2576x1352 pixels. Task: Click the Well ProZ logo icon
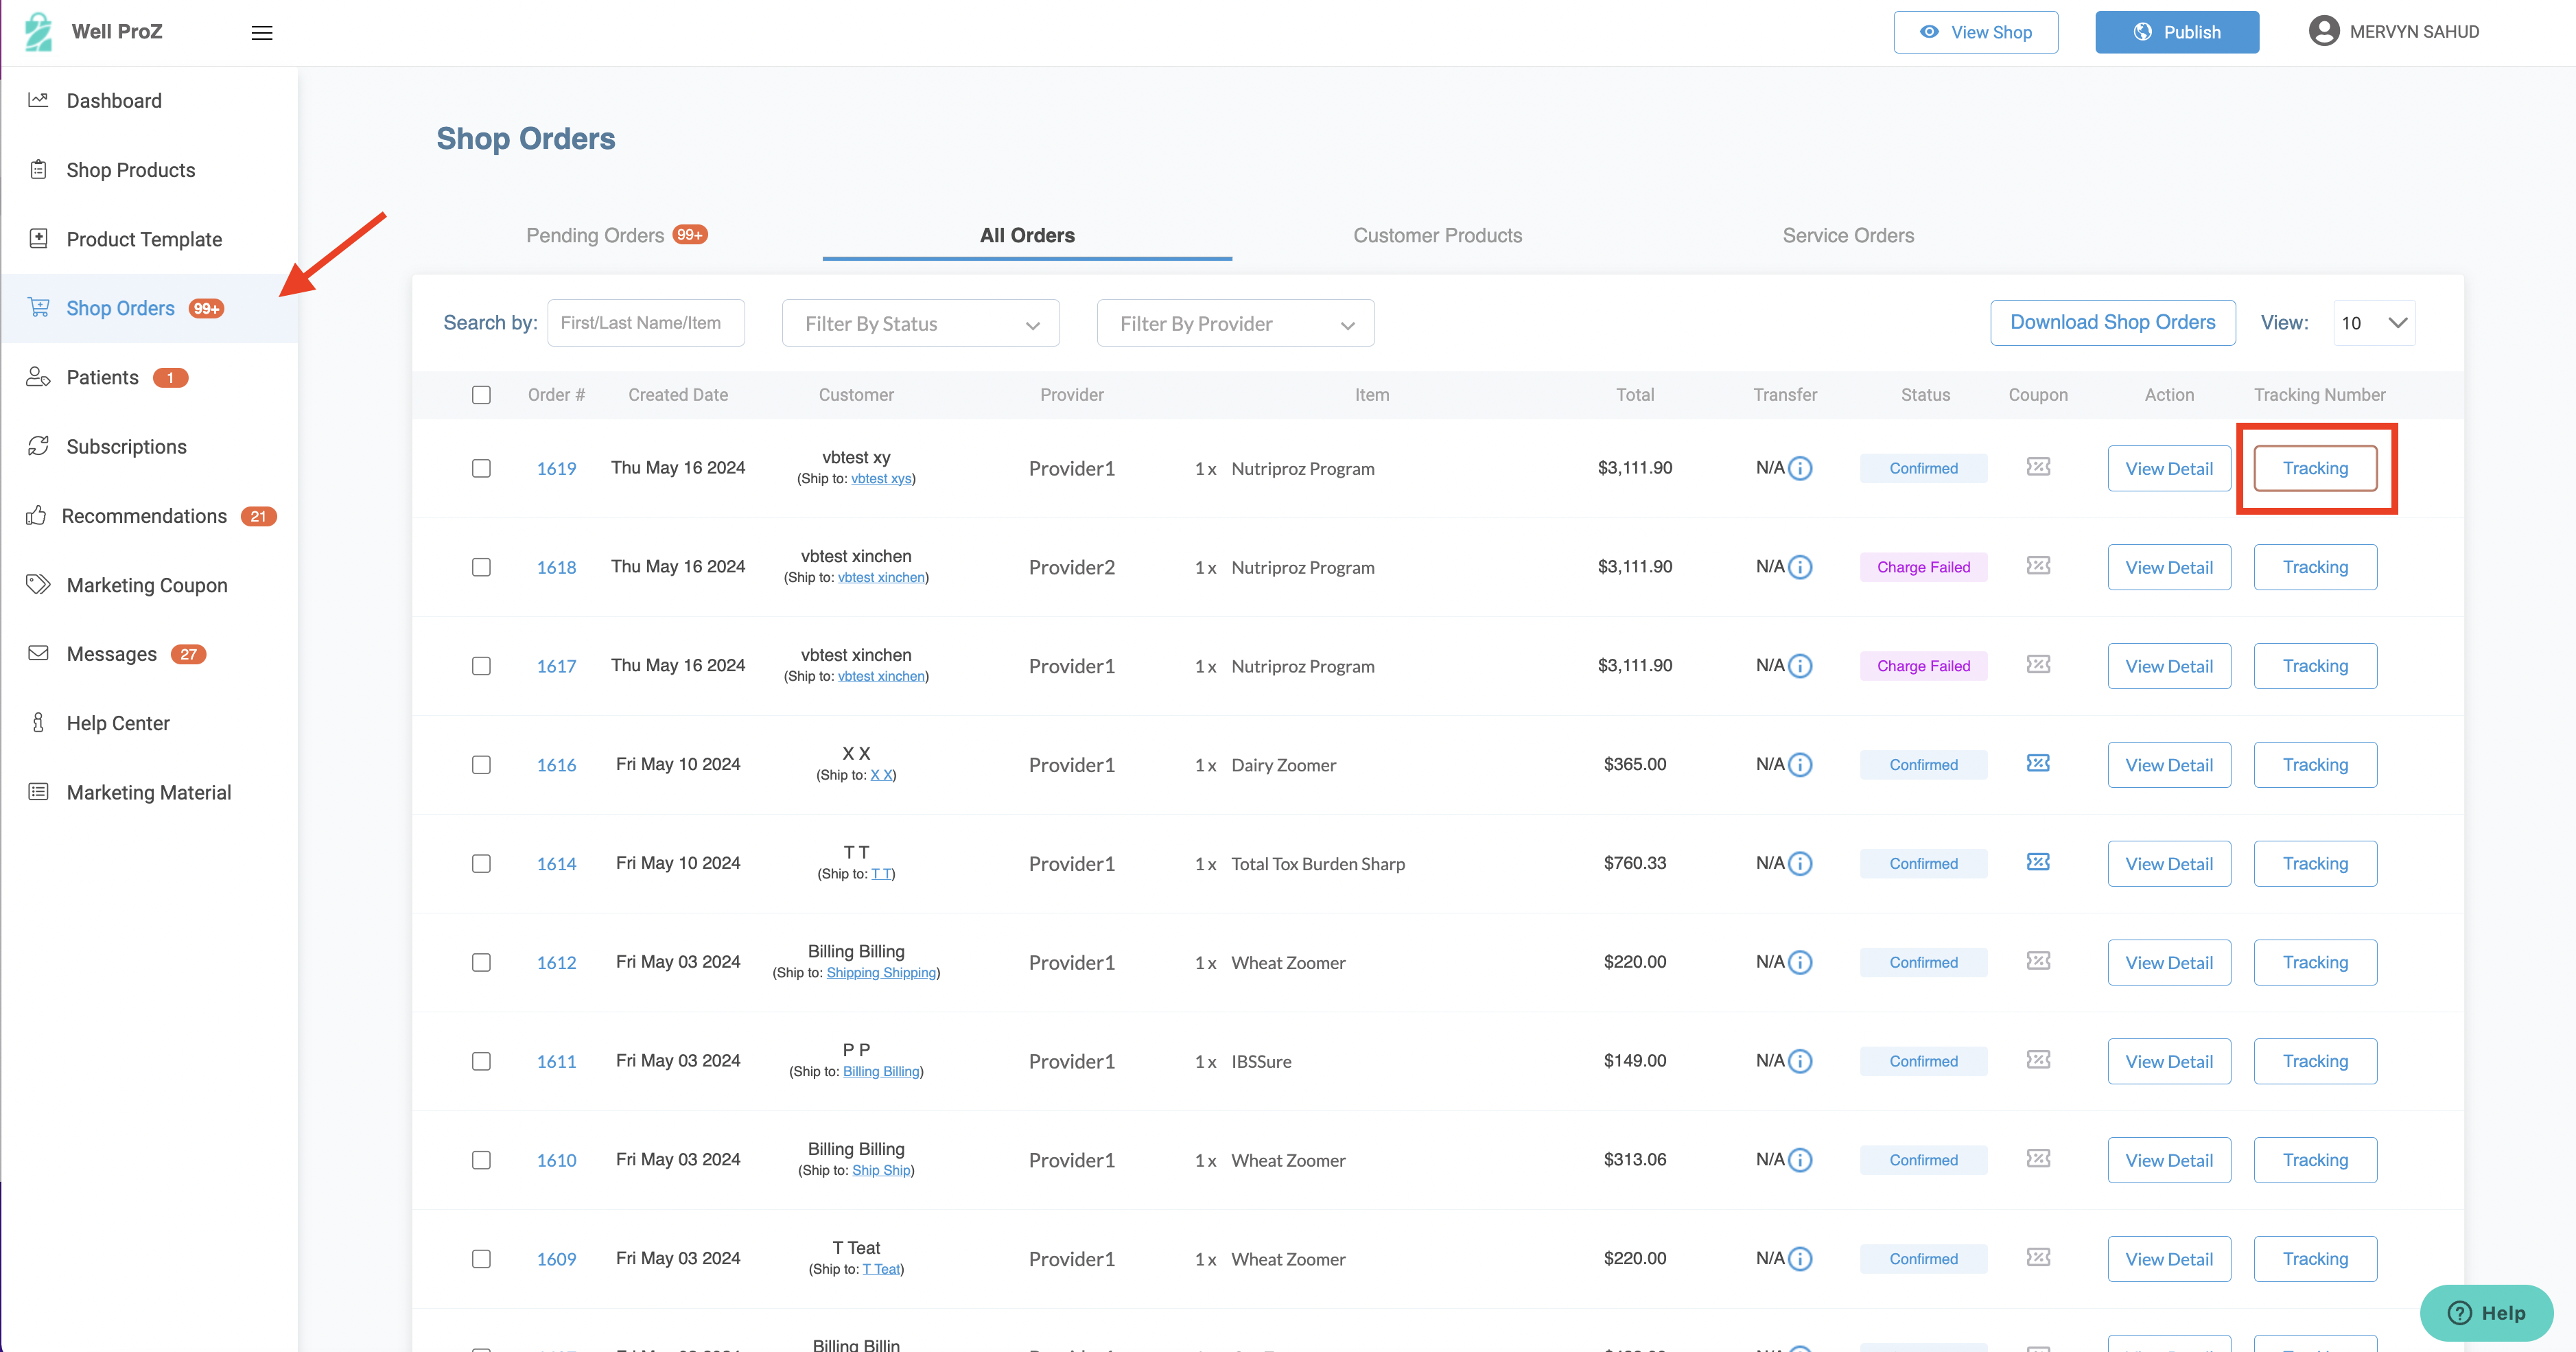[x=38, y=32]
